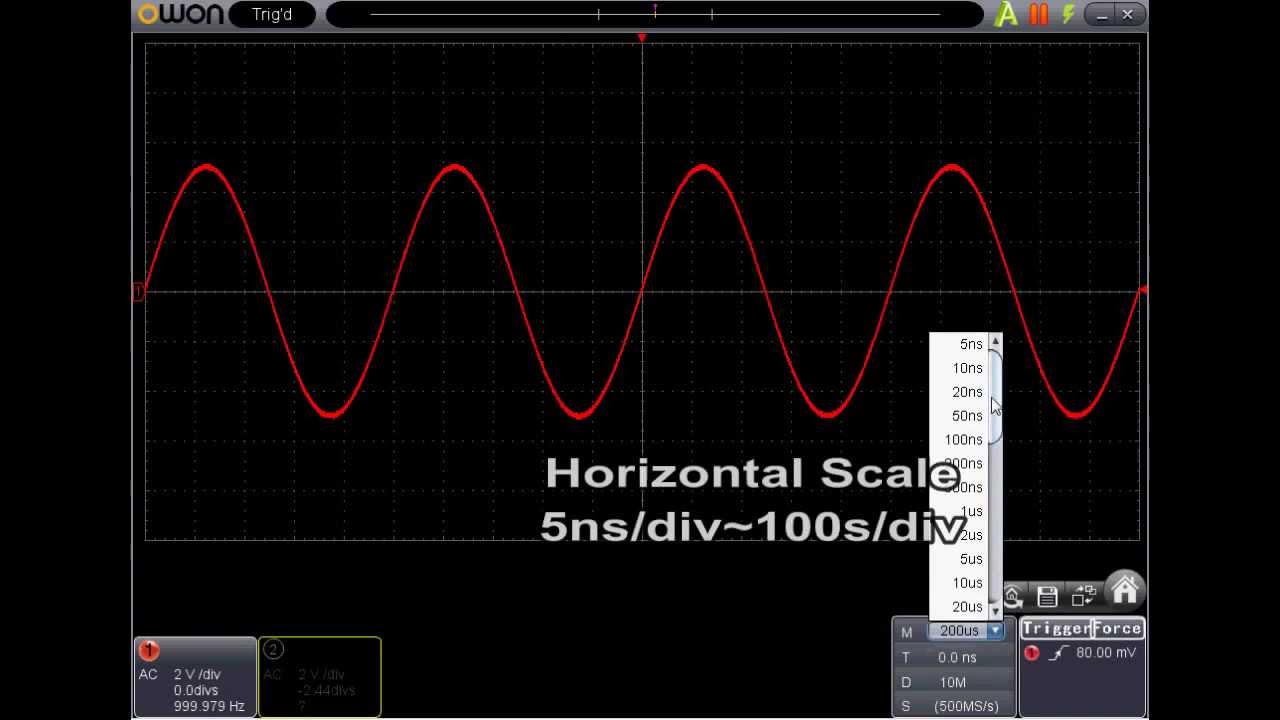
Task: Click the 80.00 mV trigger level value
Action: click(x=1106, y=653)
